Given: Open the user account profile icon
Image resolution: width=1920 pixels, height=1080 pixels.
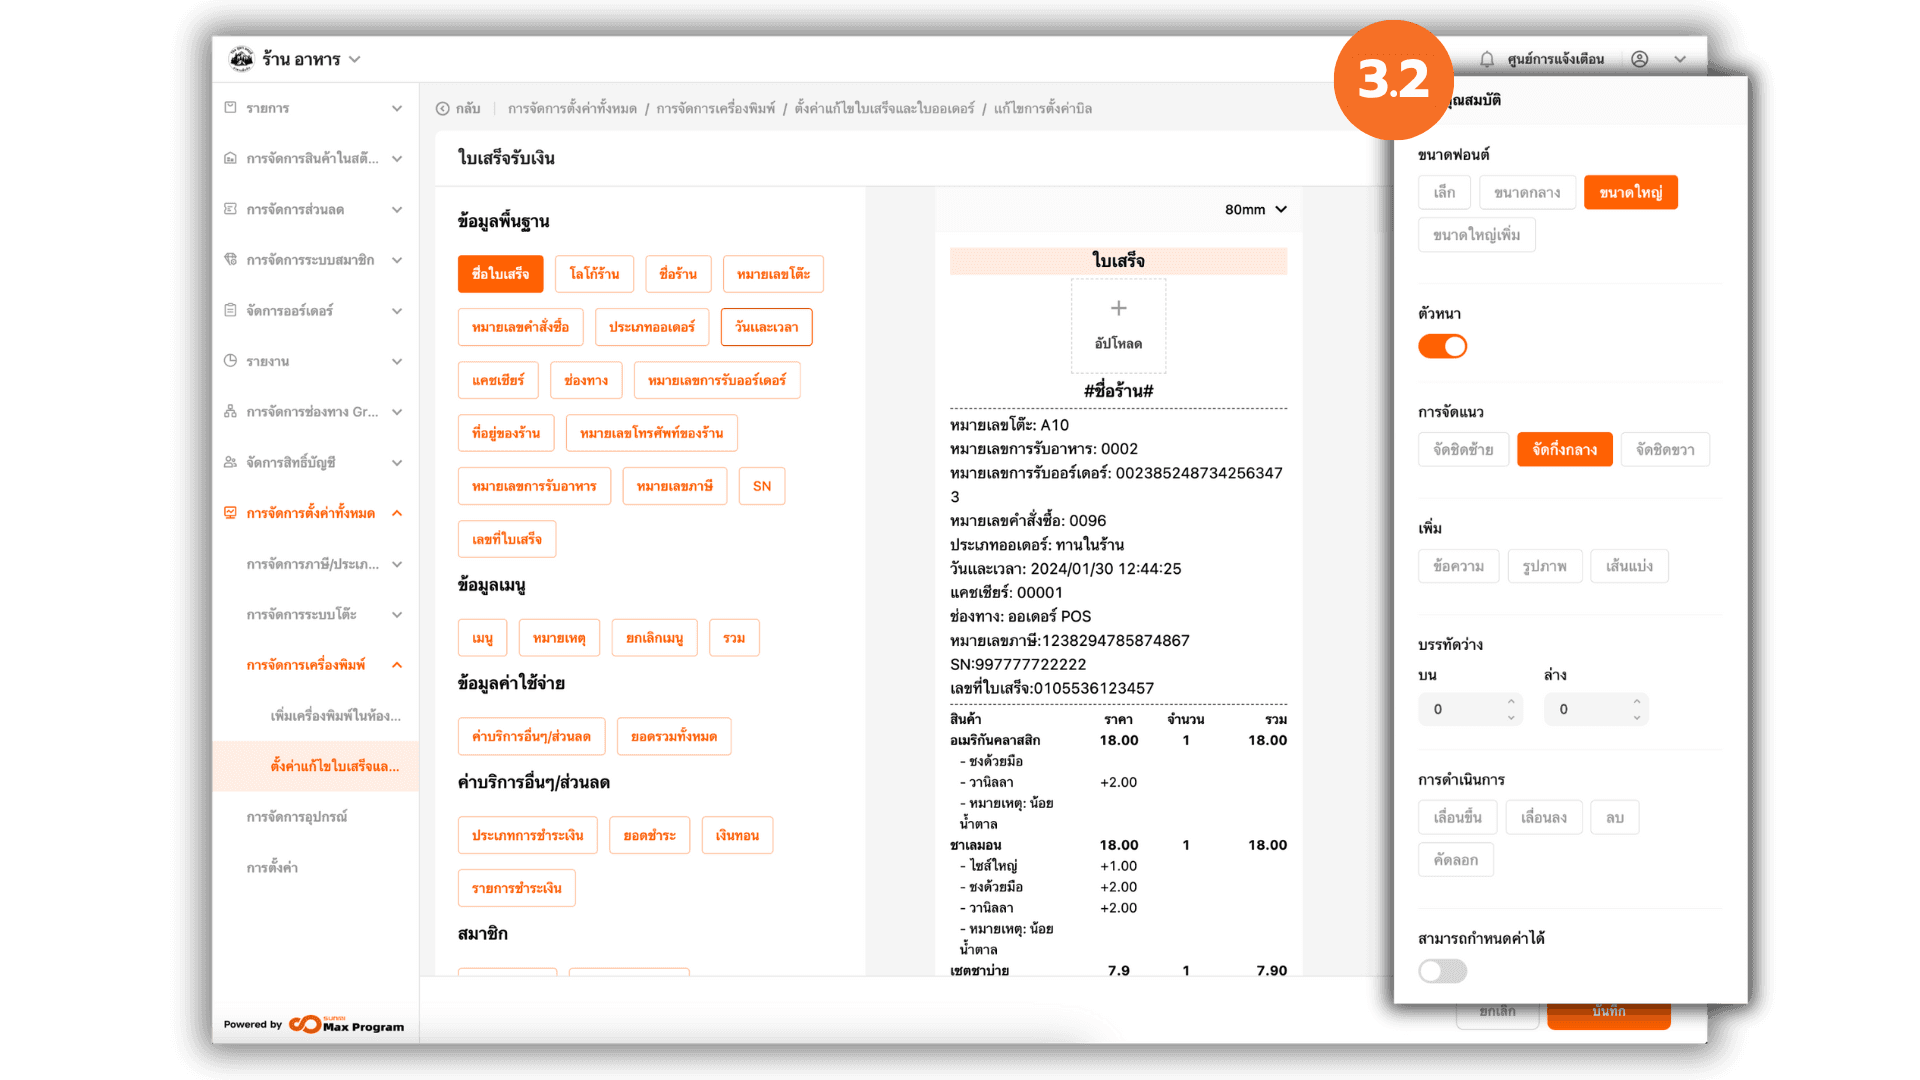Looking at the screenshot, I should (x=1639, y=59).
